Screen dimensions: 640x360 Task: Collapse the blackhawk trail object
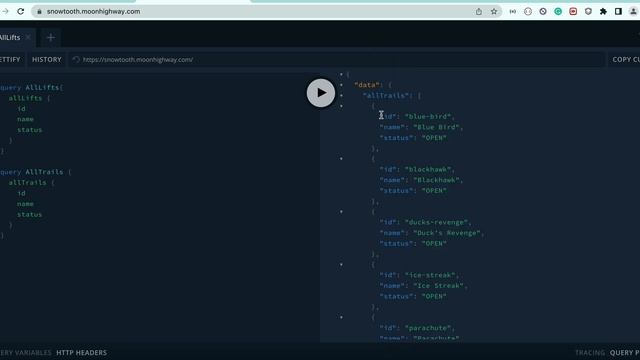(x=341, y=159)
